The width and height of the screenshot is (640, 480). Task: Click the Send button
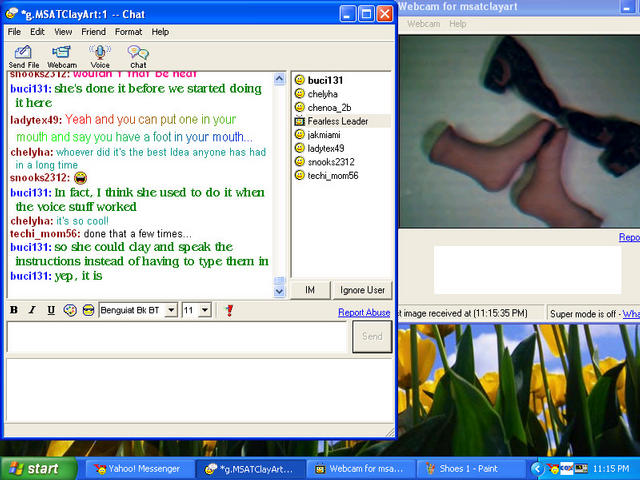tap(372, 337)
